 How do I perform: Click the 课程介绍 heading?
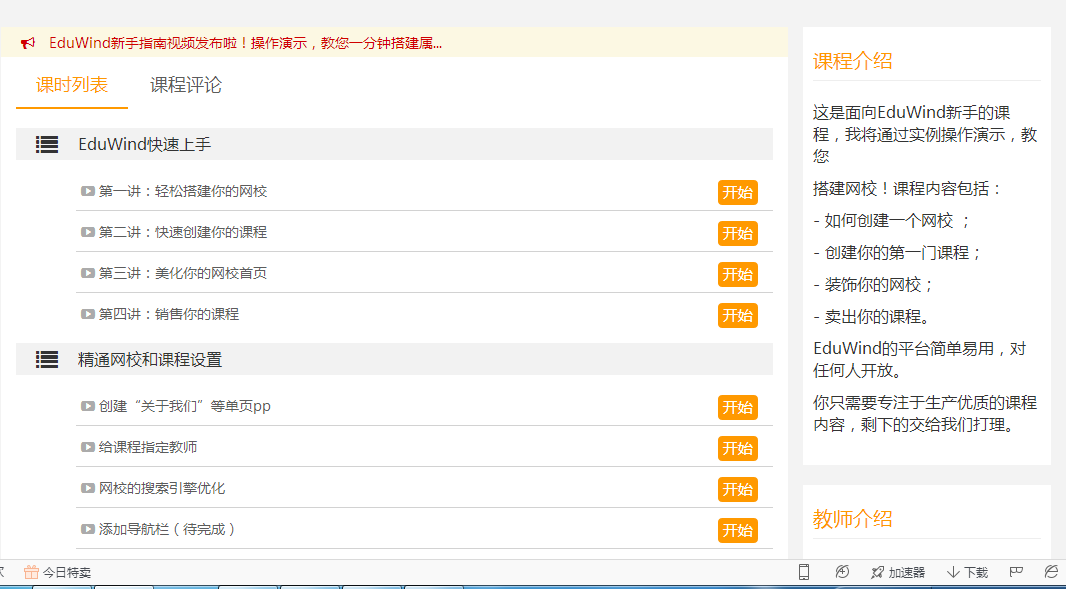(853, 61)
